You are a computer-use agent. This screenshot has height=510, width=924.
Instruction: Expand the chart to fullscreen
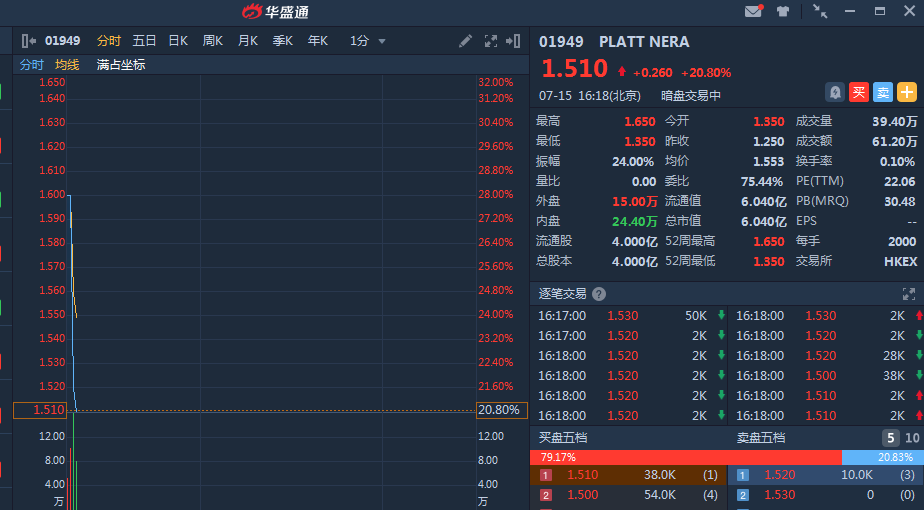click(491, 41)
